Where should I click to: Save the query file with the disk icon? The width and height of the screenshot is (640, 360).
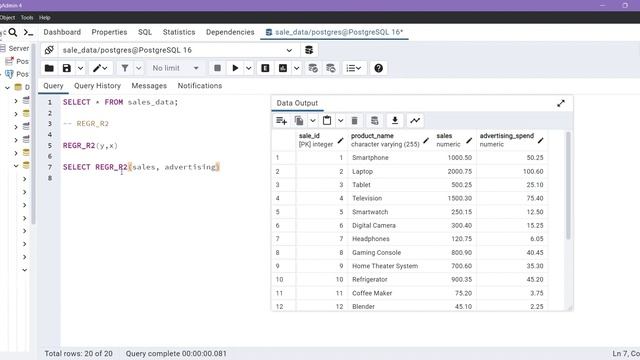(x=67, y=68)
